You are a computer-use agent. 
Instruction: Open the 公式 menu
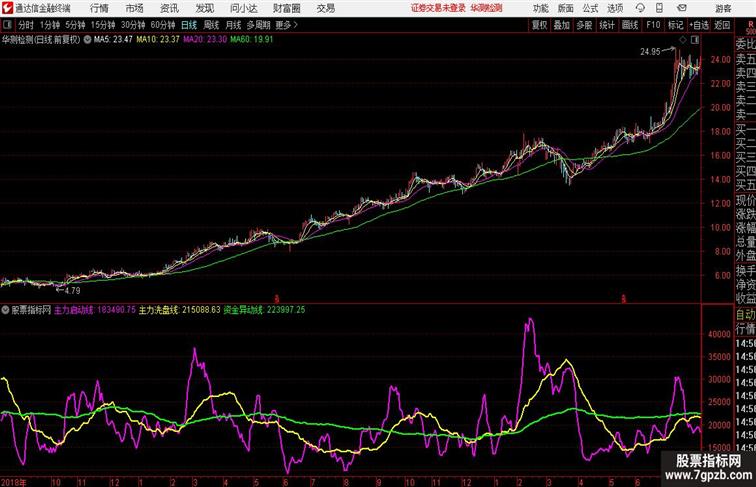[x=590, y=8]
